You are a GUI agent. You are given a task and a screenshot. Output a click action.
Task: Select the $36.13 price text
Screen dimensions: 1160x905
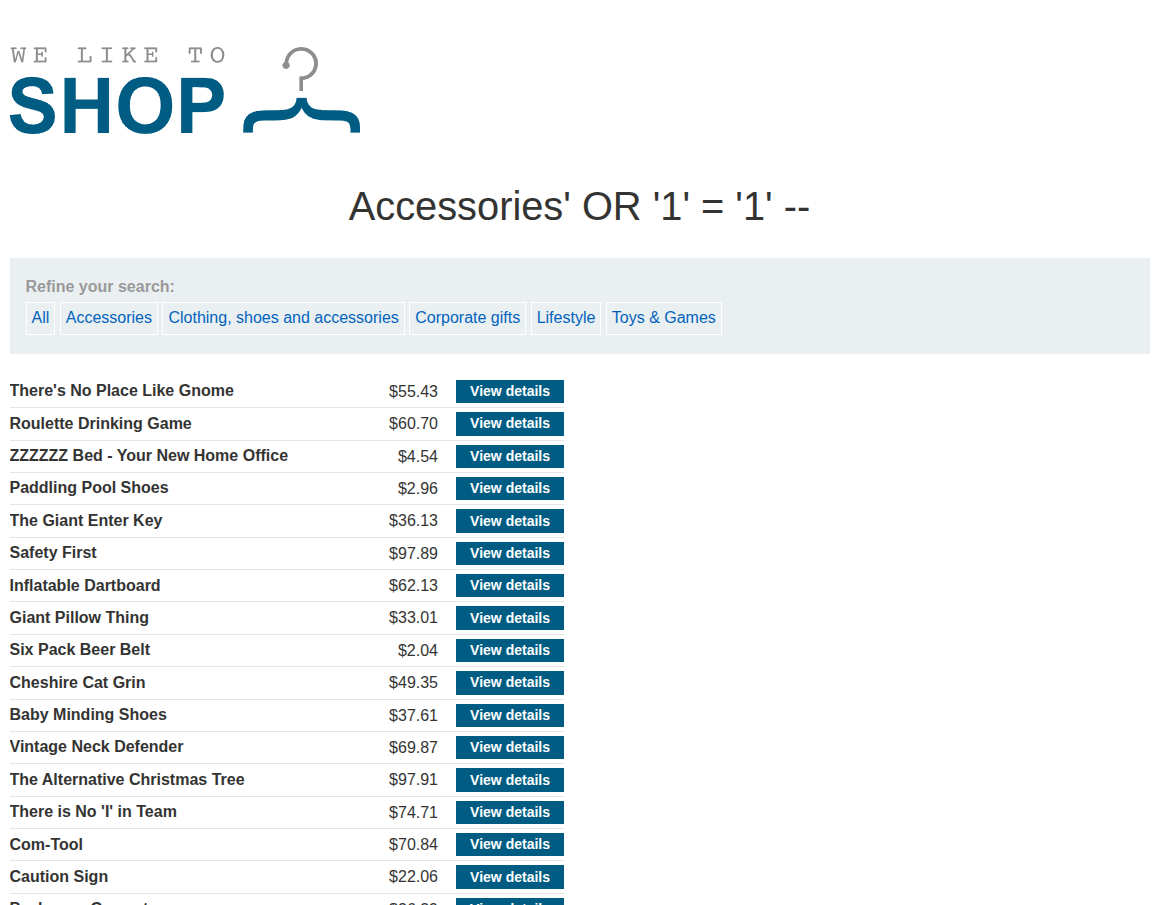[413, 521]
